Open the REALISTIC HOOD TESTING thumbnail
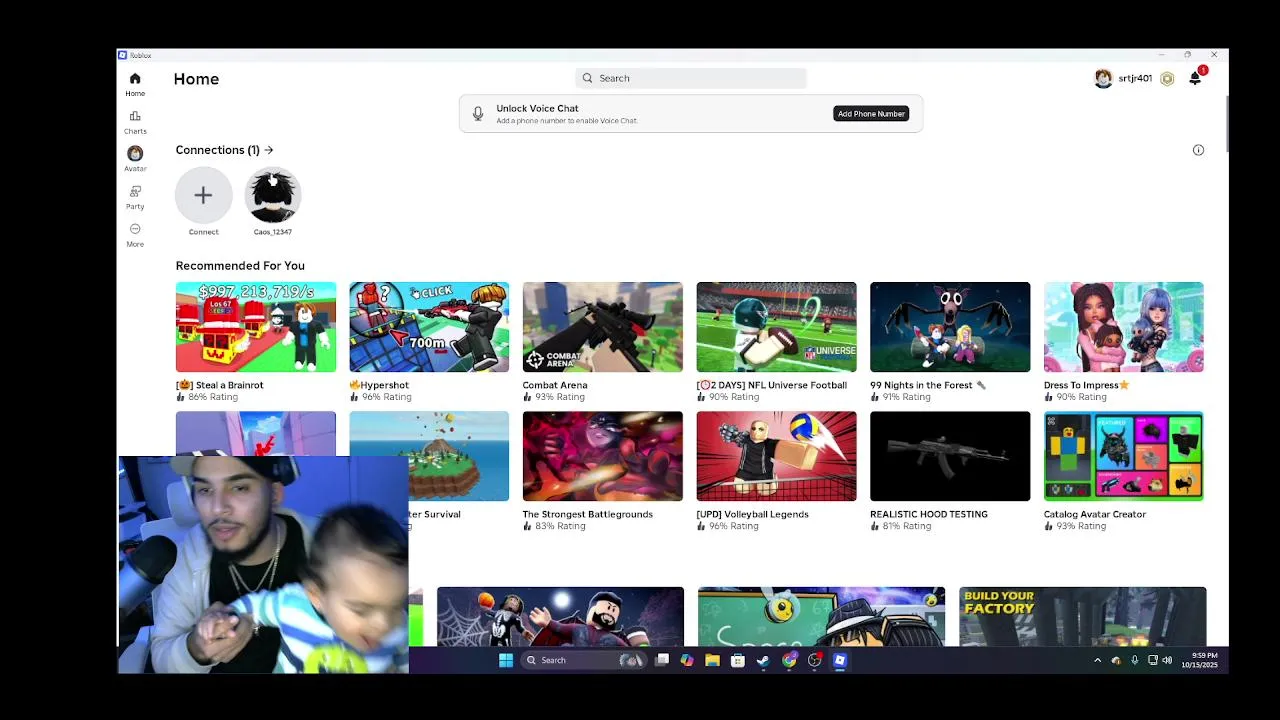 (x=950, y=456)
